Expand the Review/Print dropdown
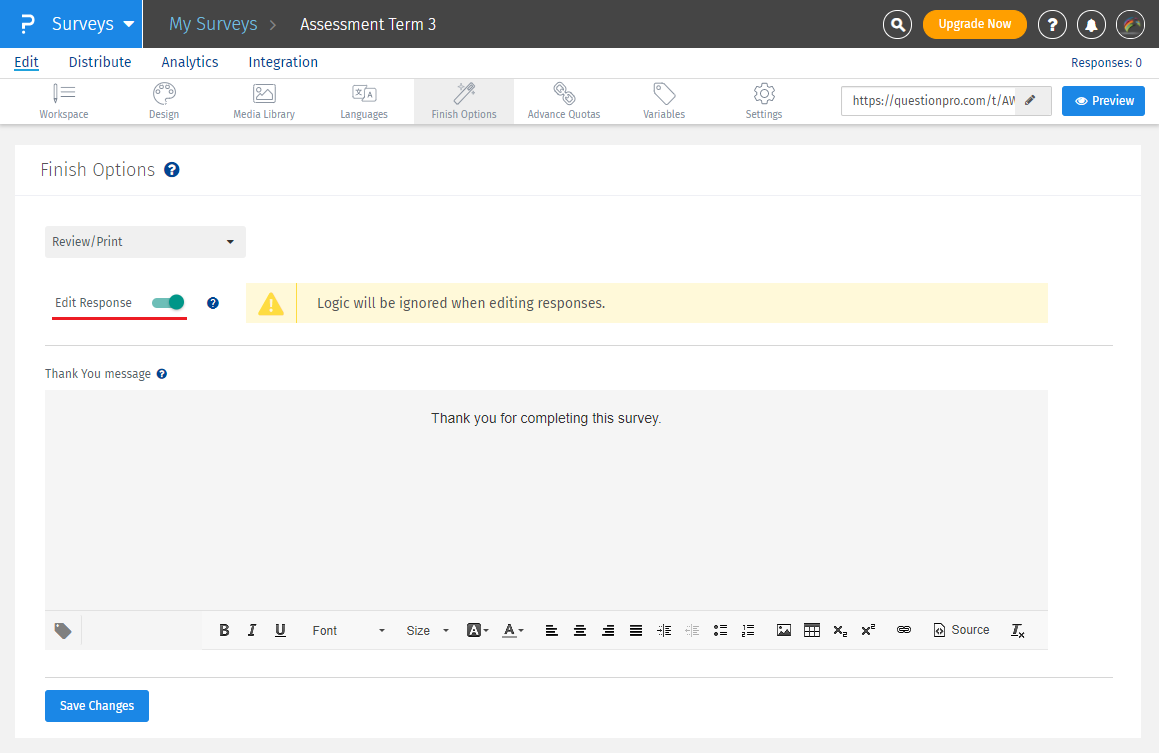The width and height of the screenshot is (1159, 753). coord(145,242)
